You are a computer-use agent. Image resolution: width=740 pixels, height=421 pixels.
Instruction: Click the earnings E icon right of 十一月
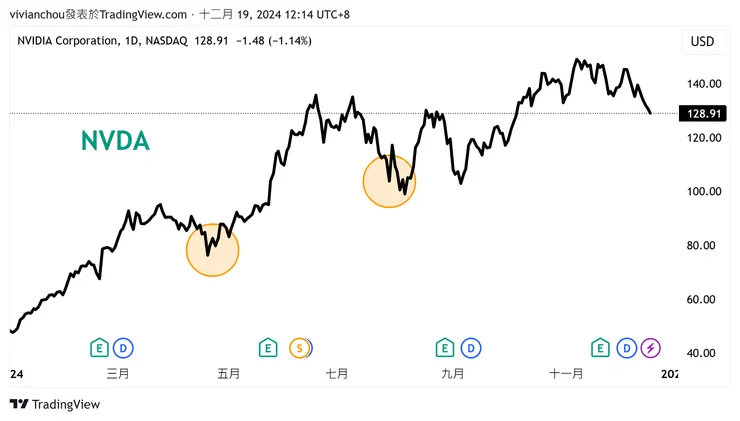tap(600, 348)
